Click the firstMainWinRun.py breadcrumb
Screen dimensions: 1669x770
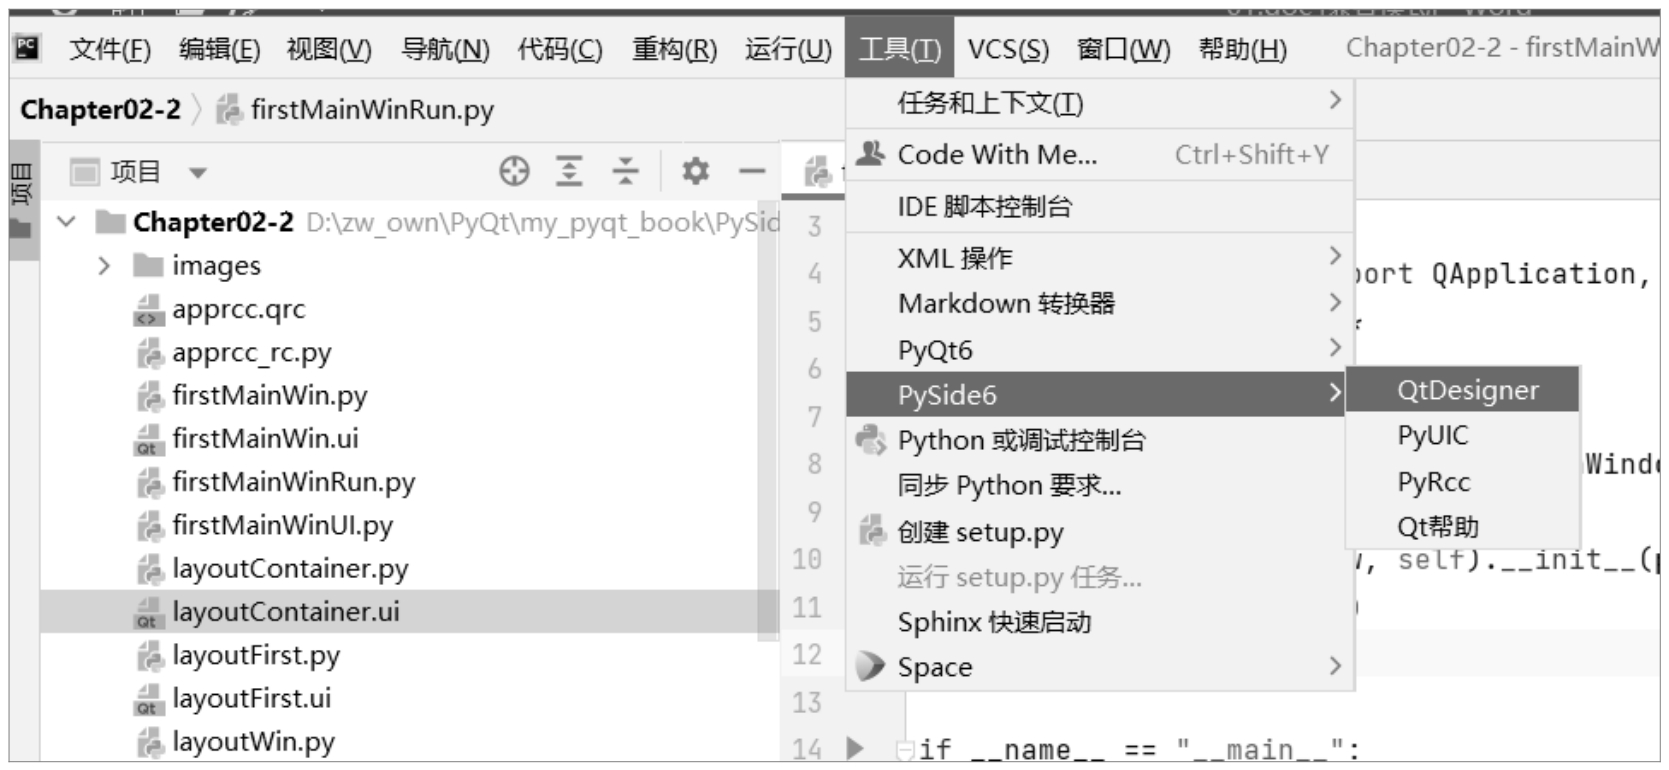tap(372, 110)
